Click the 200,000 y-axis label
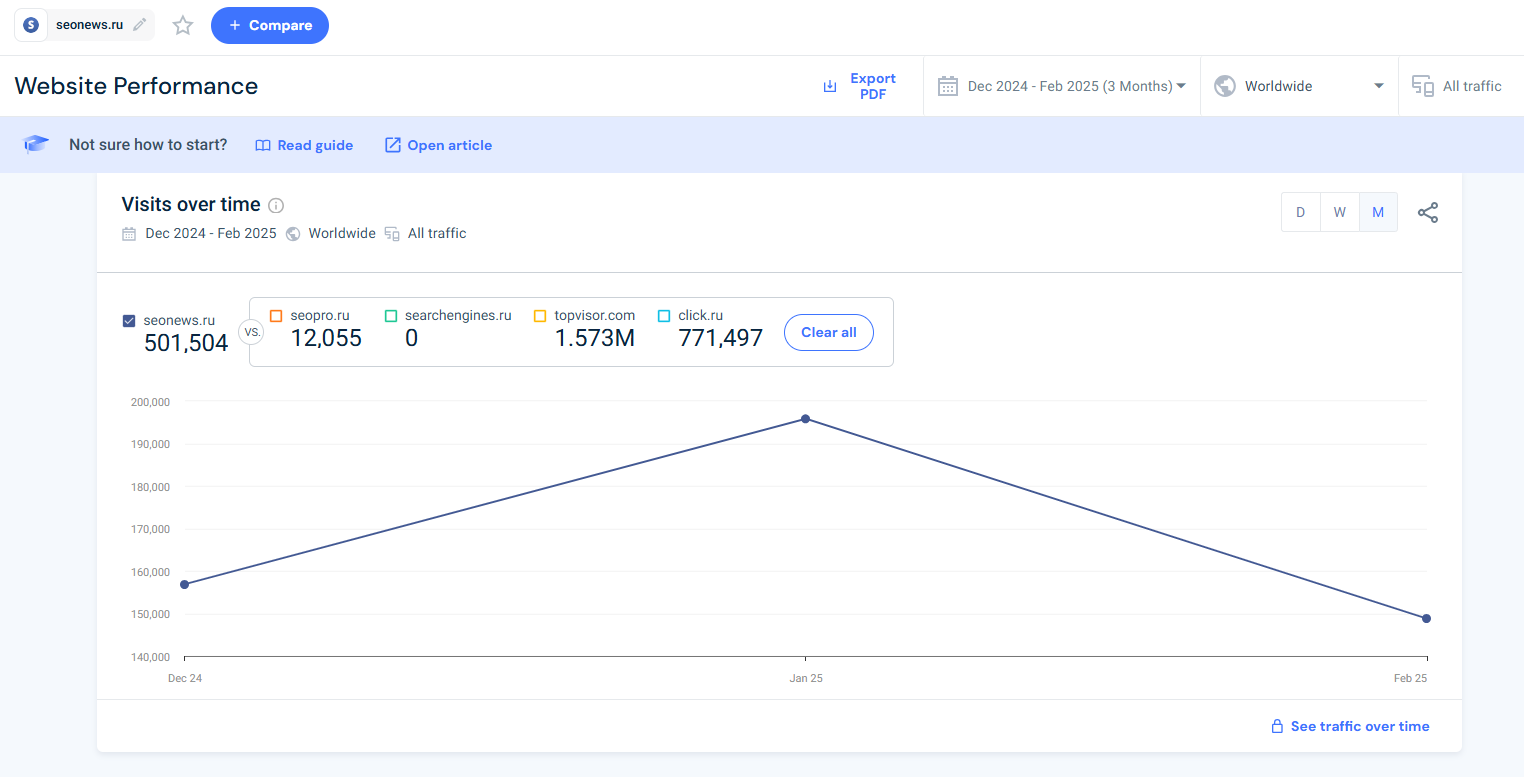 point(150,402)
